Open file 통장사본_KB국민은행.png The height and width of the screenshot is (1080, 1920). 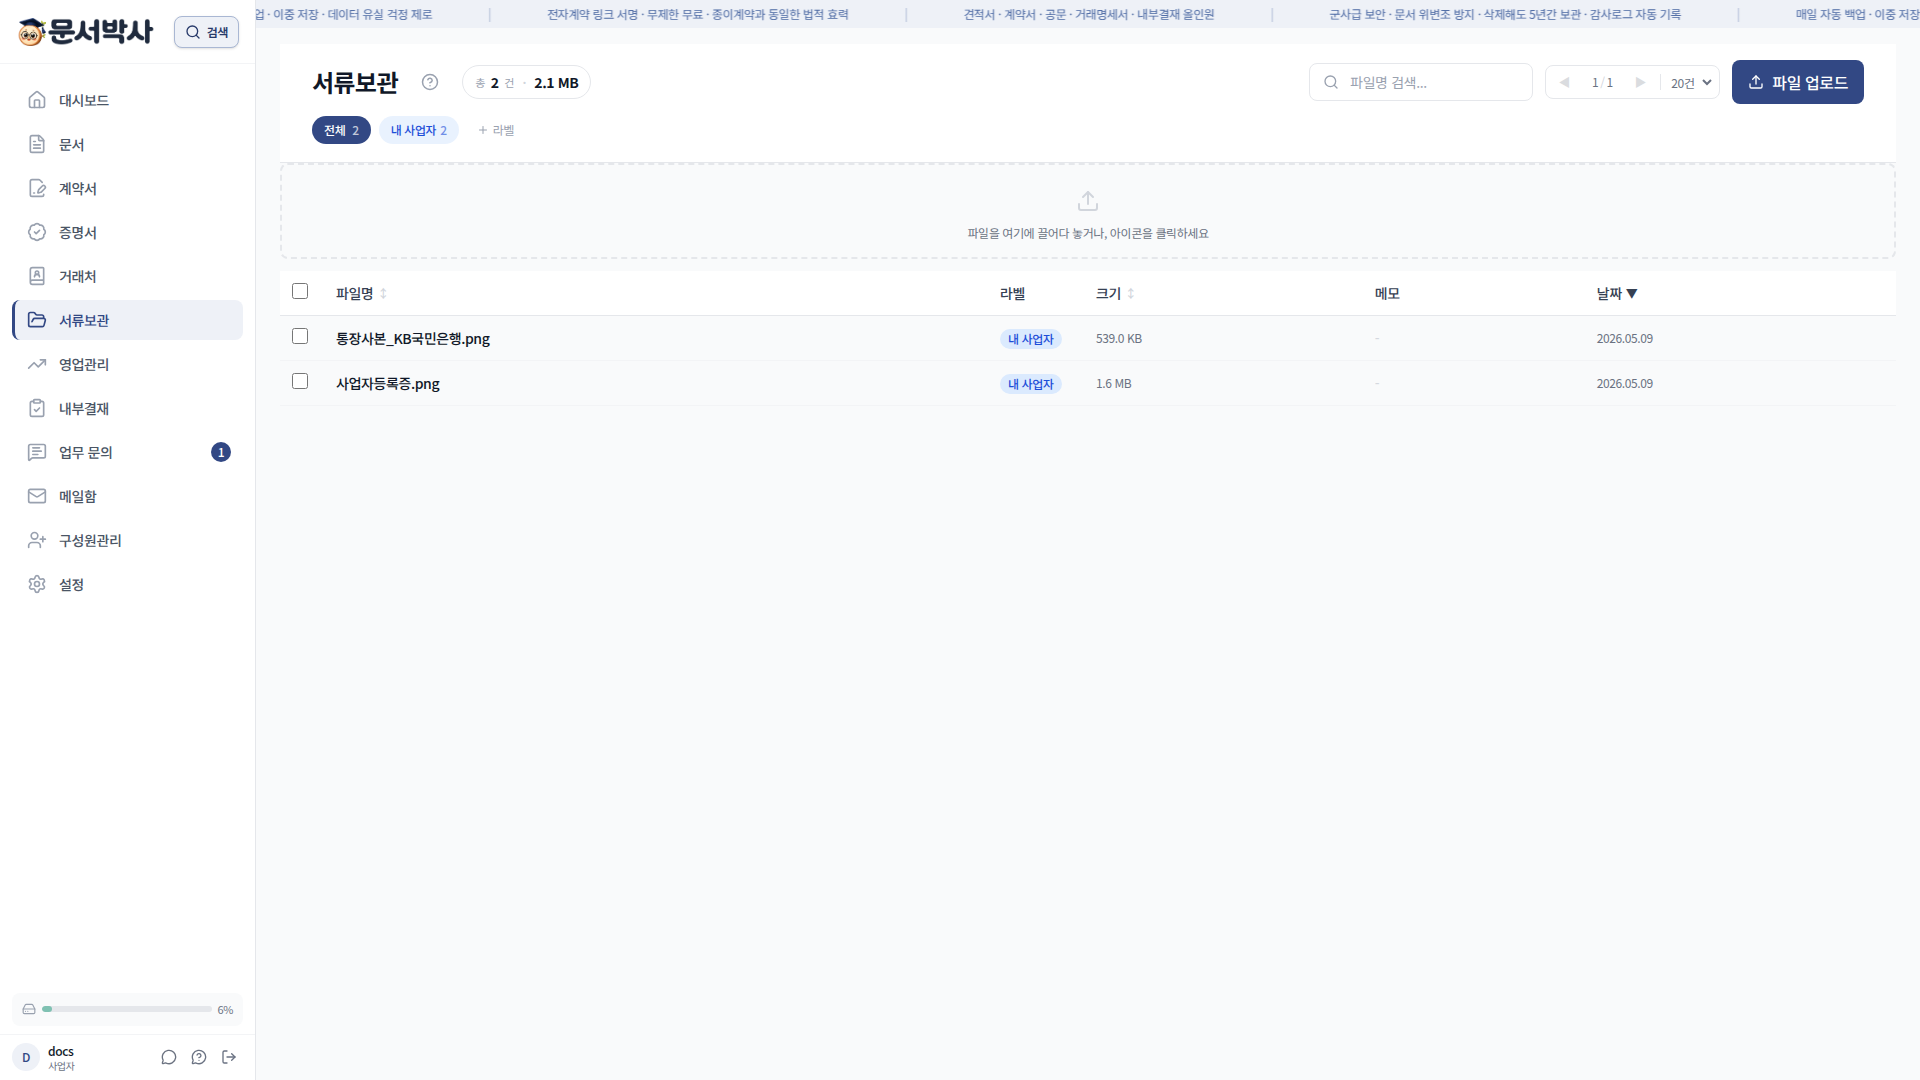[x=413, y=338]
